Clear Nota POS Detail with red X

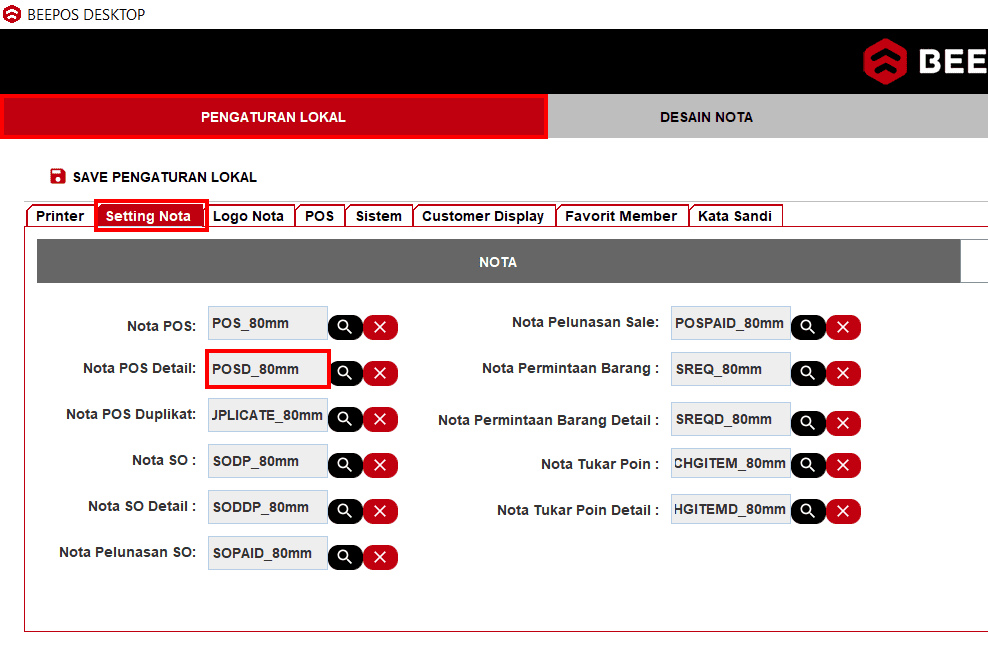pyautogui.click(x=380, y=373)
